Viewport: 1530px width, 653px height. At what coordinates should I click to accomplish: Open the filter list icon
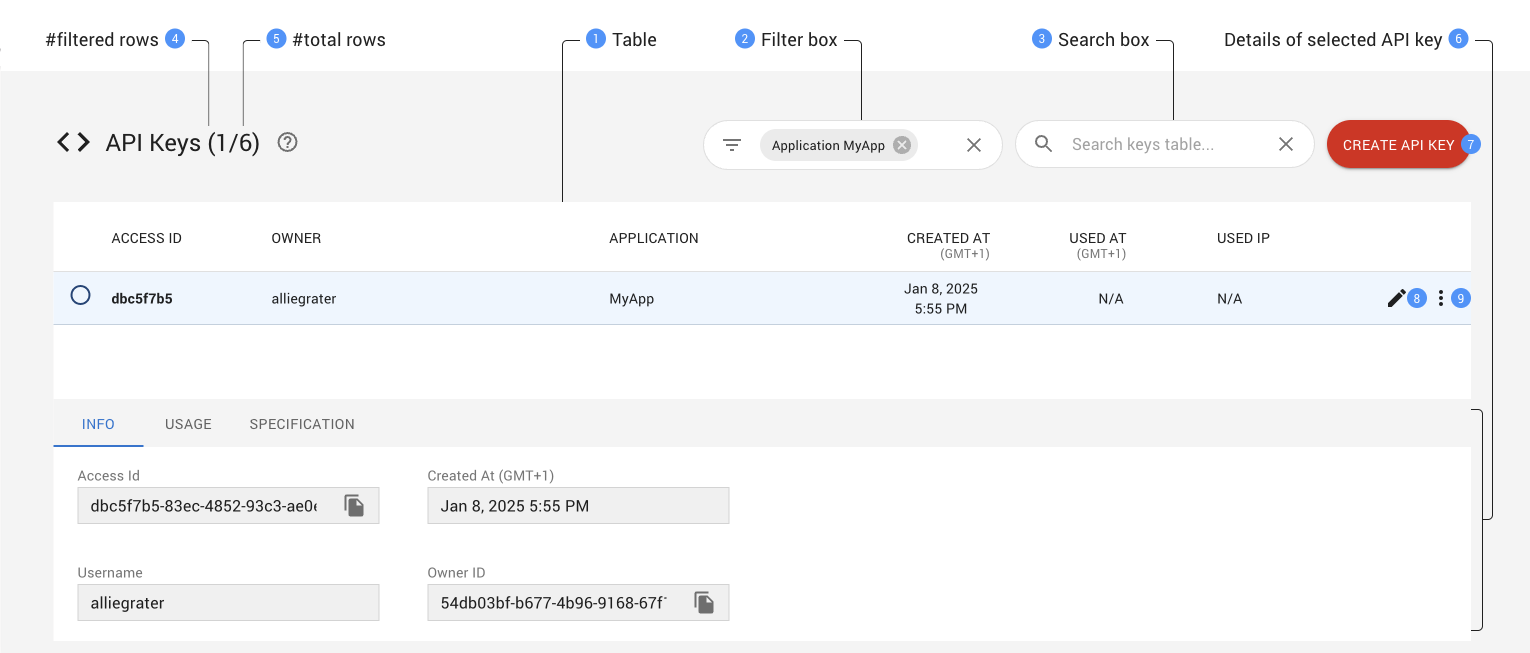[x=732, y=145]
